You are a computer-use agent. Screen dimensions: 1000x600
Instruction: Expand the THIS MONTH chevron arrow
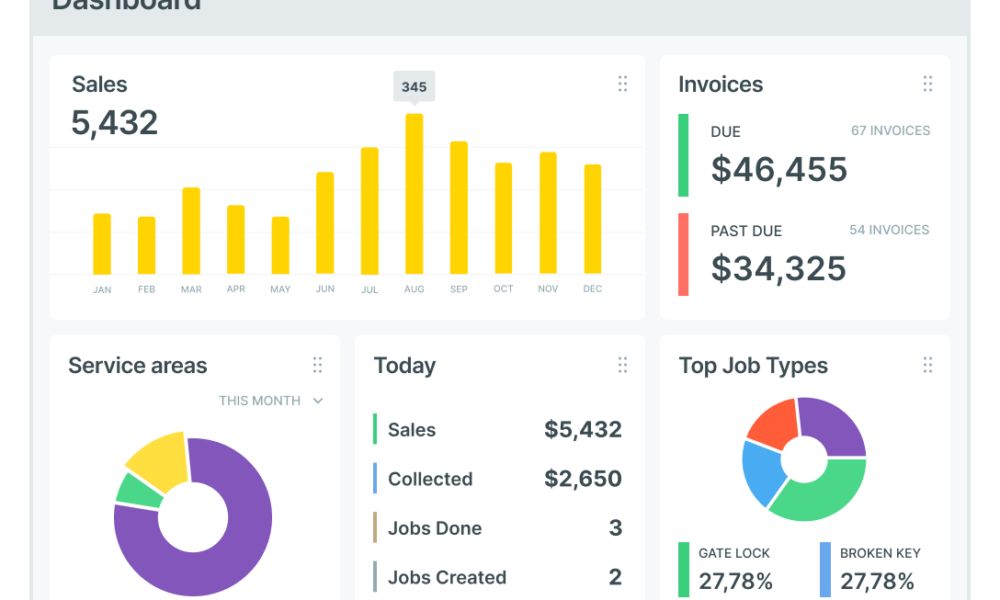click(318, 400)
